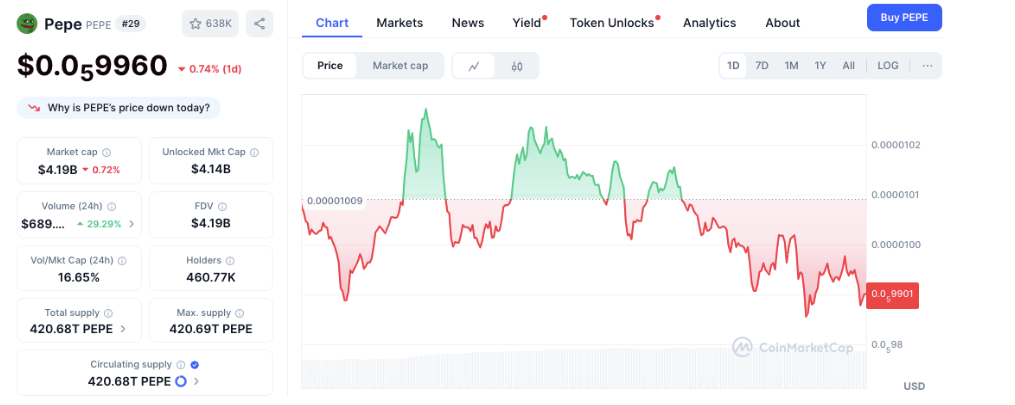Click the volume bars strip under chart
The image size is (1015, 405).
584,369
